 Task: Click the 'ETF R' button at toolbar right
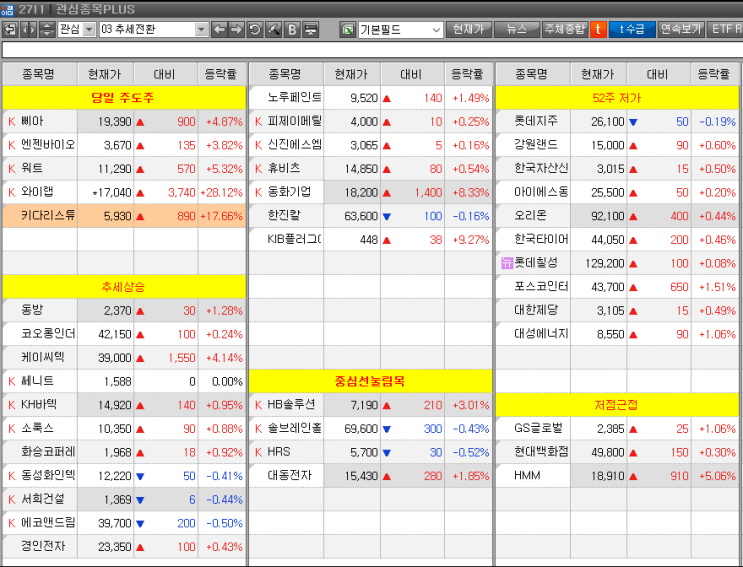click(x=725, y=29)
